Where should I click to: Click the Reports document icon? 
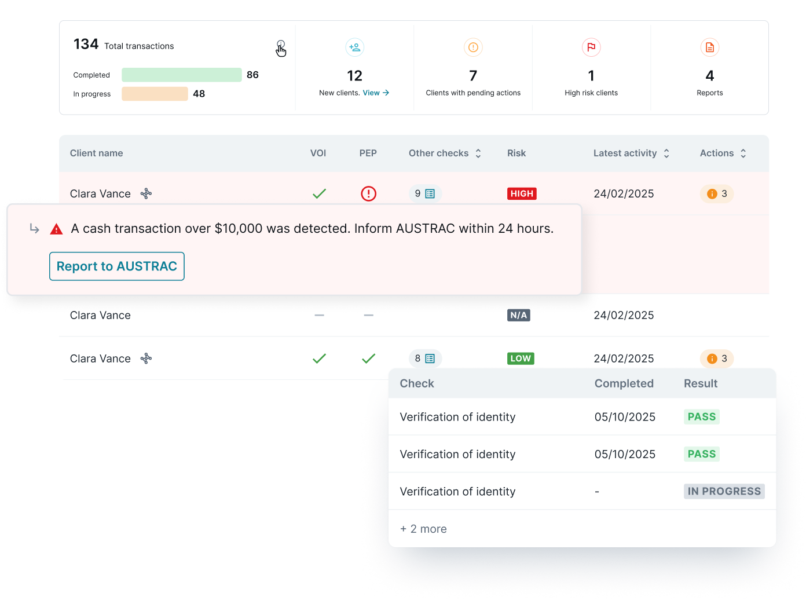[x=710, y=47]
